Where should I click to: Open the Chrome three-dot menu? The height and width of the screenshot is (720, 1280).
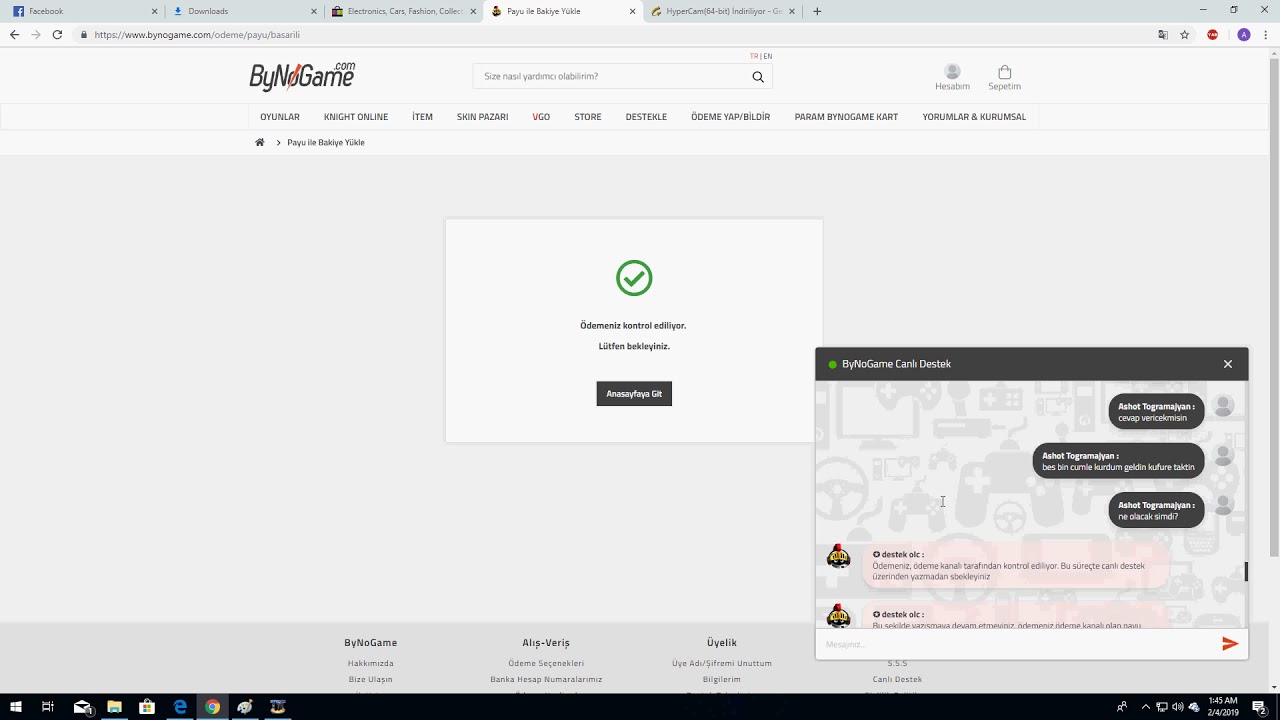[1265, 34]
